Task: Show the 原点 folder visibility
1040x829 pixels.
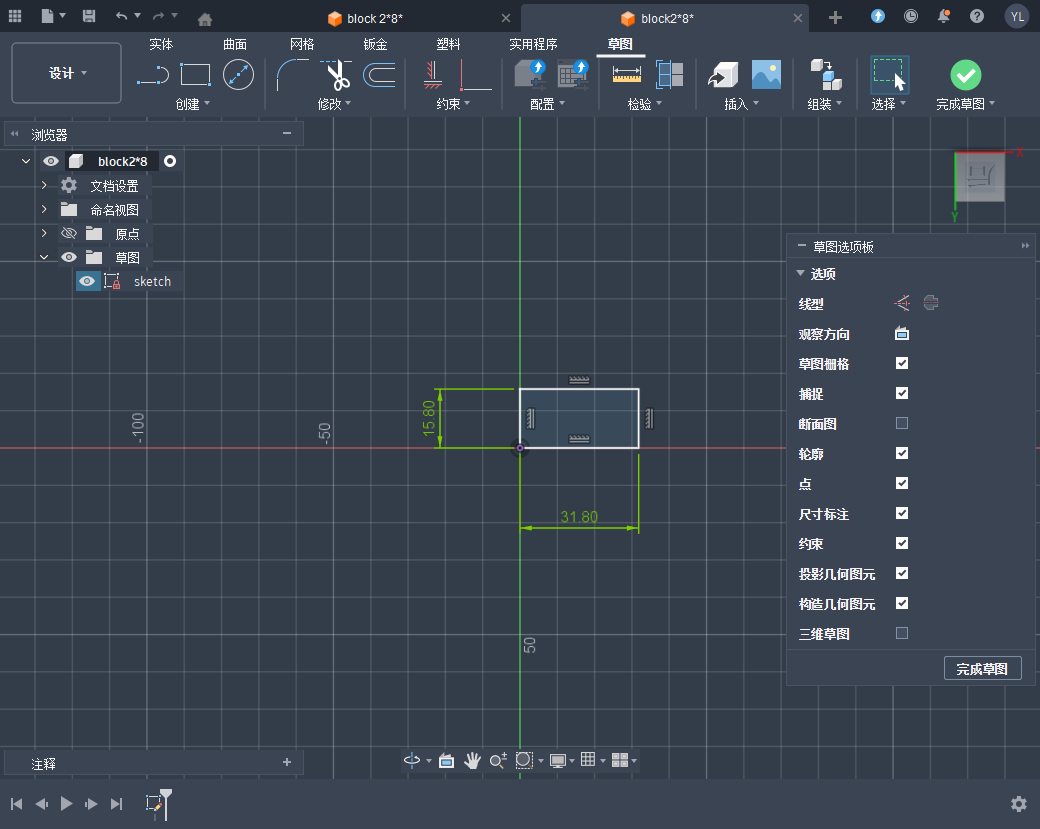Action: point(69,233)
